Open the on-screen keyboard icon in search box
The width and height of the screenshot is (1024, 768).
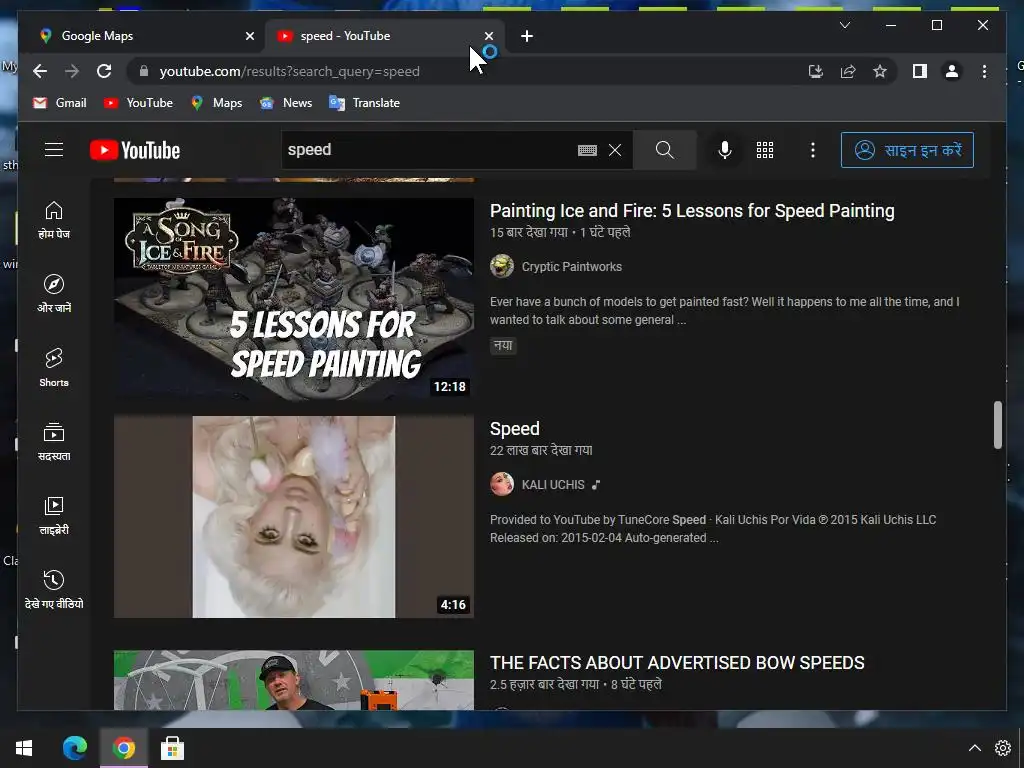[587, 150]
